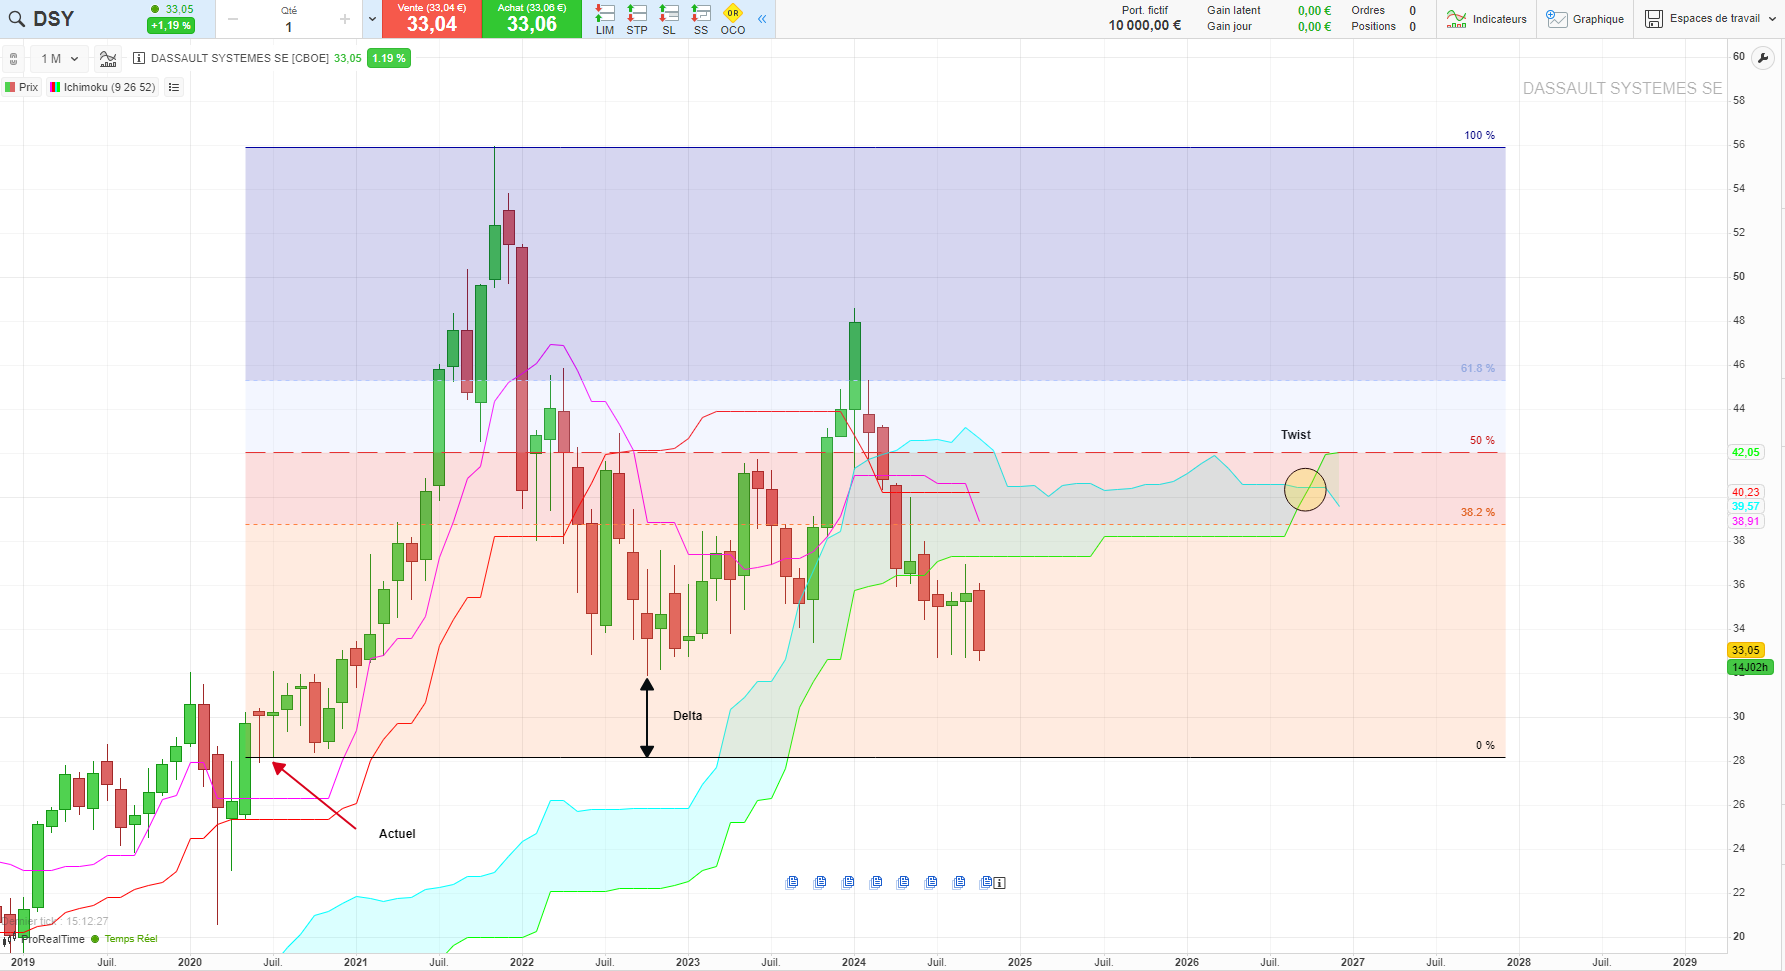Click the Port. fictif 10 000,00 € value
Screen dimensions: 1785x971
(1145, 26)
